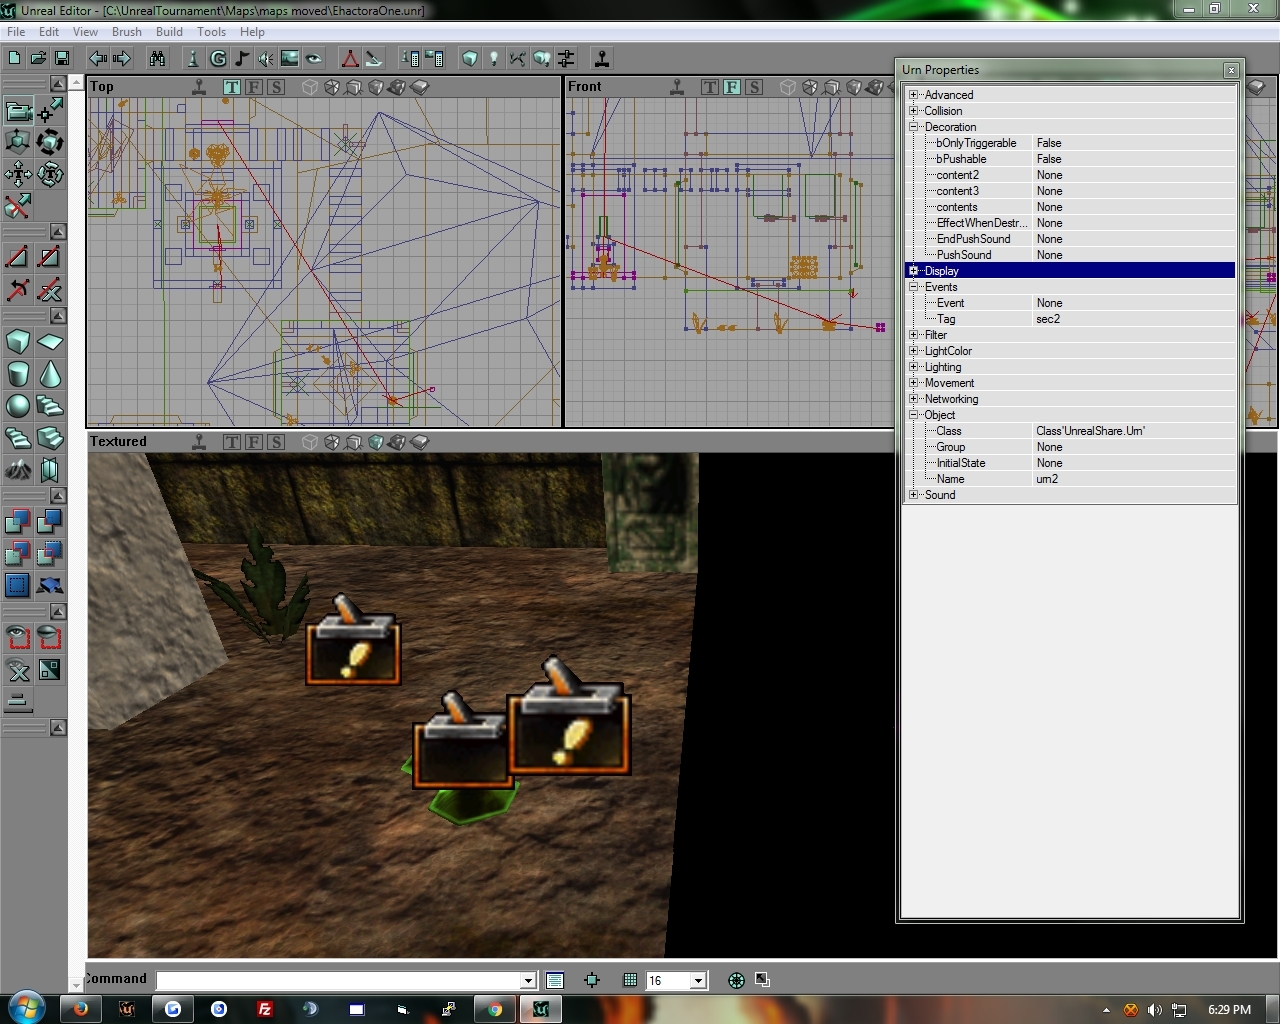The height and width of the screenshot is (1024, 1280).
Task: Collapse the Events properties category
Action: [913, 287]
